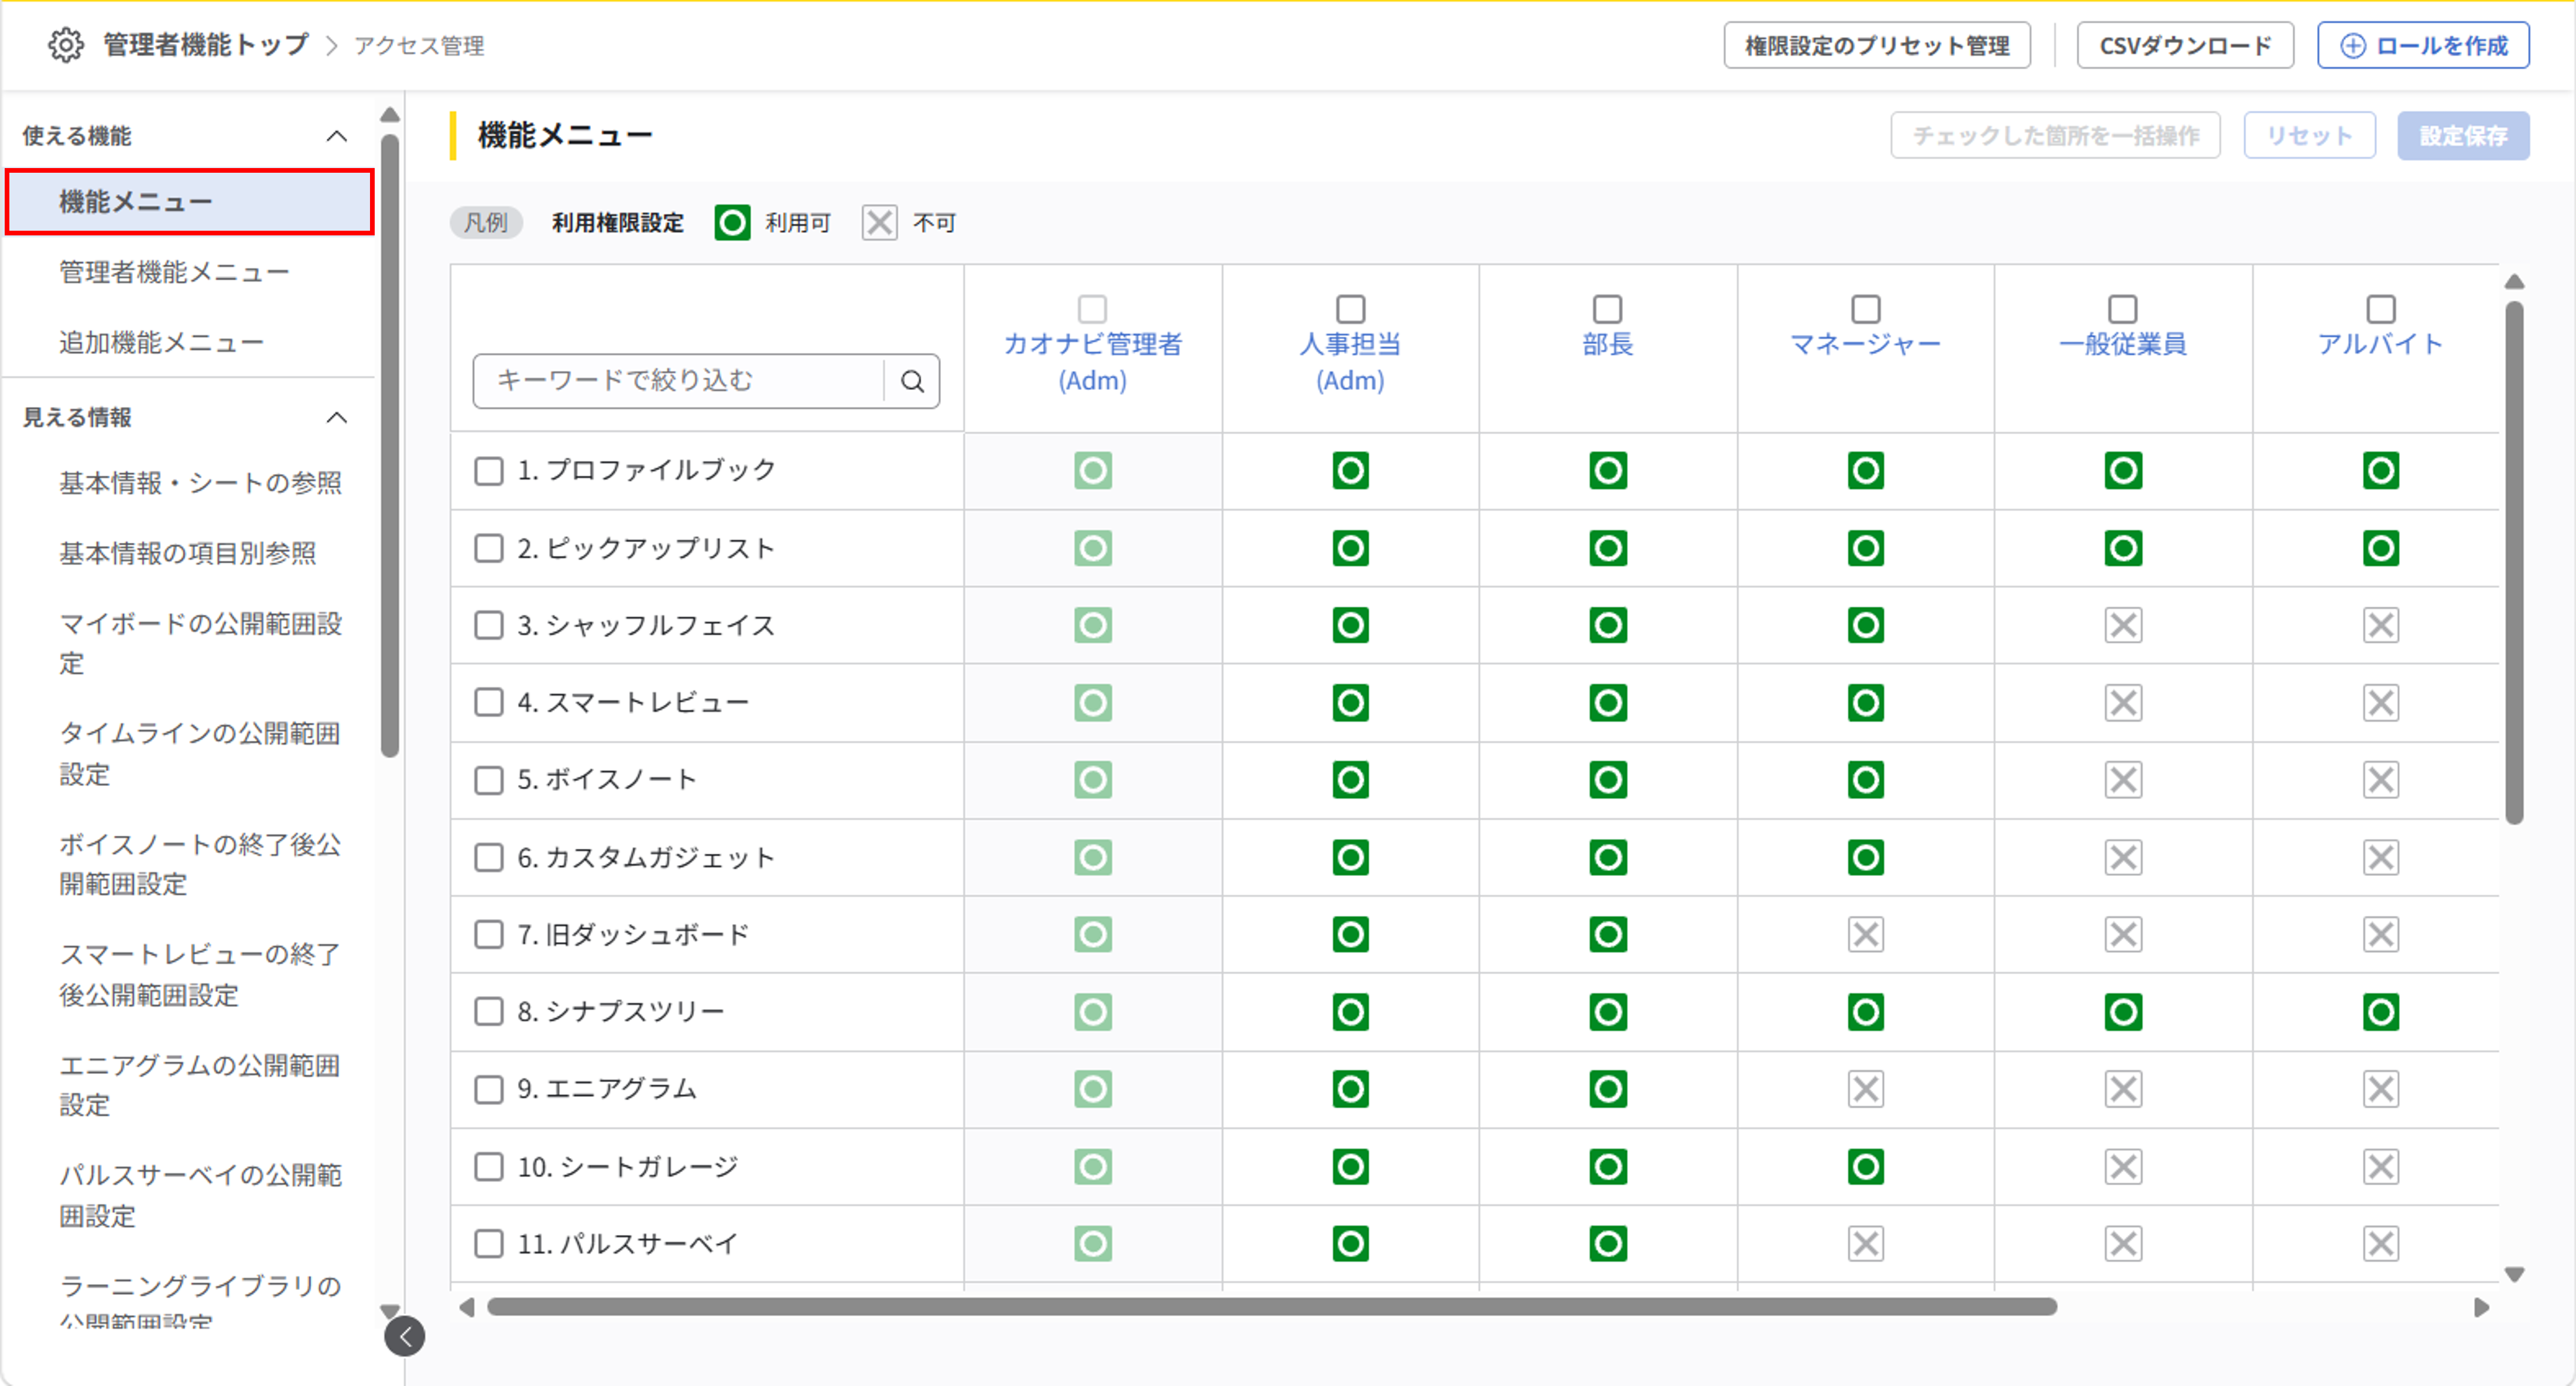This screenshot has height=1386, width=2576.
Task: Toggle マネージャー permission for ピックアップリスト
Action: [x=1866, y=548]
